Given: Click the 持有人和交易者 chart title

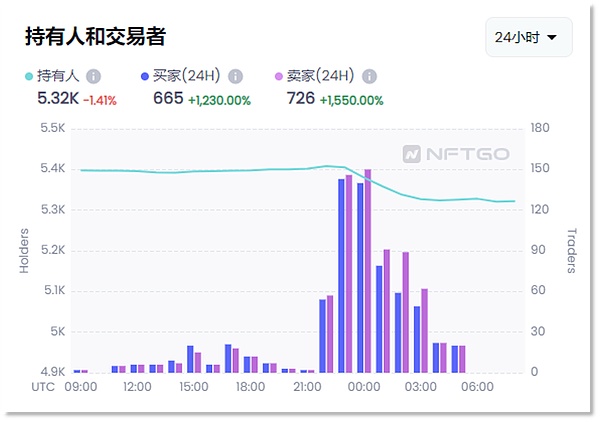Looking at the screenshot, I should 95,36.
